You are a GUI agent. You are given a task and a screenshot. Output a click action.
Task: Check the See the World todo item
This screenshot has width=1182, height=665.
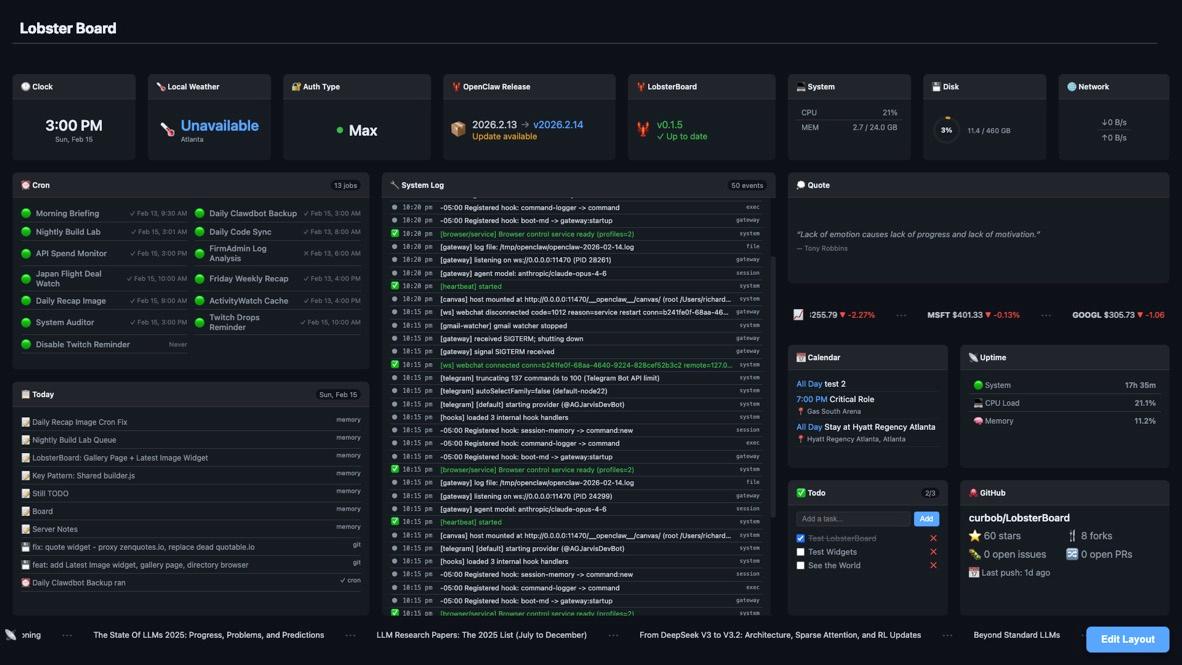(x=800, y=565)
